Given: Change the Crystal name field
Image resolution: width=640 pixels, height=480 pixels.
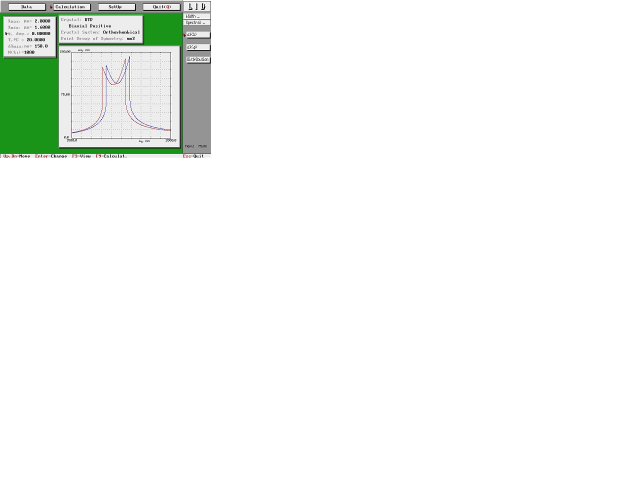Looking at the screenshot, I should 89,19.
